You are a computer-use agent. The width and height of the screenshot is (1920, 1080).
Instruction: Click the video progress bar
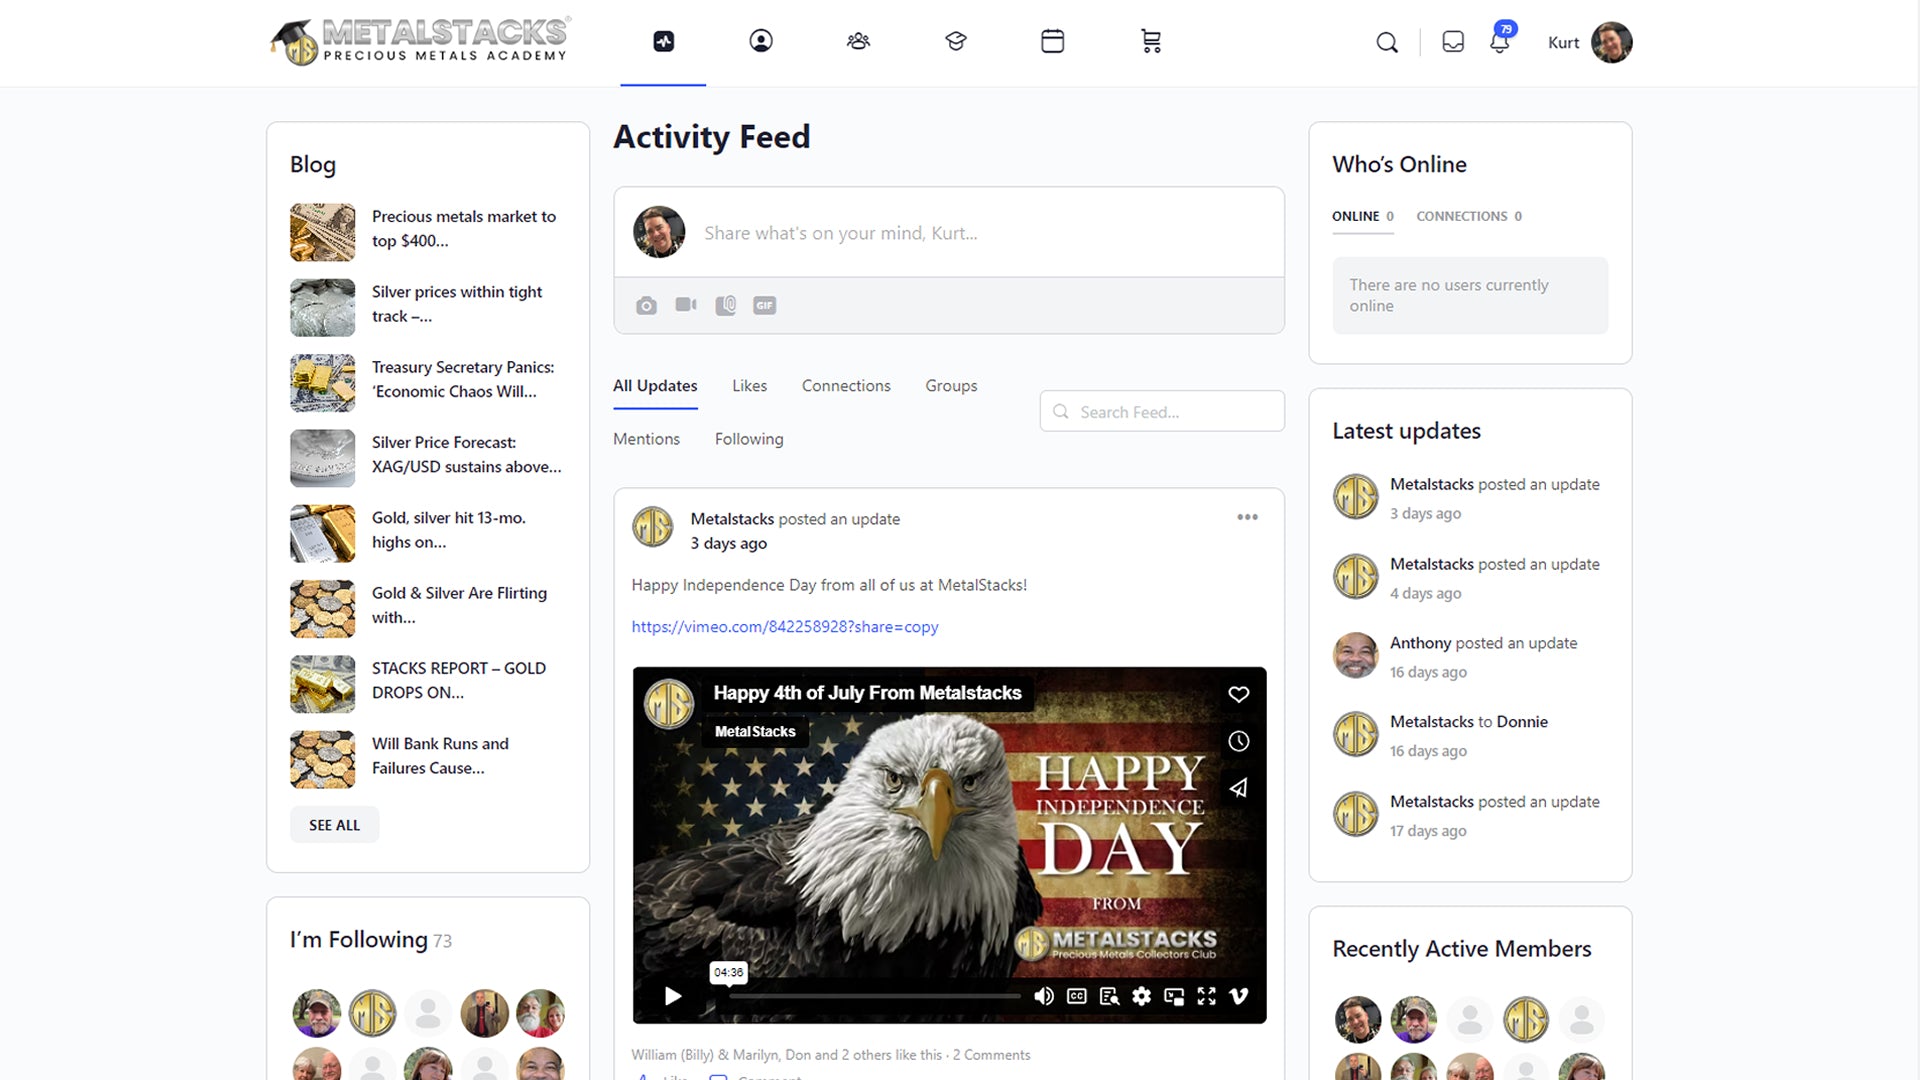[875, 996]
